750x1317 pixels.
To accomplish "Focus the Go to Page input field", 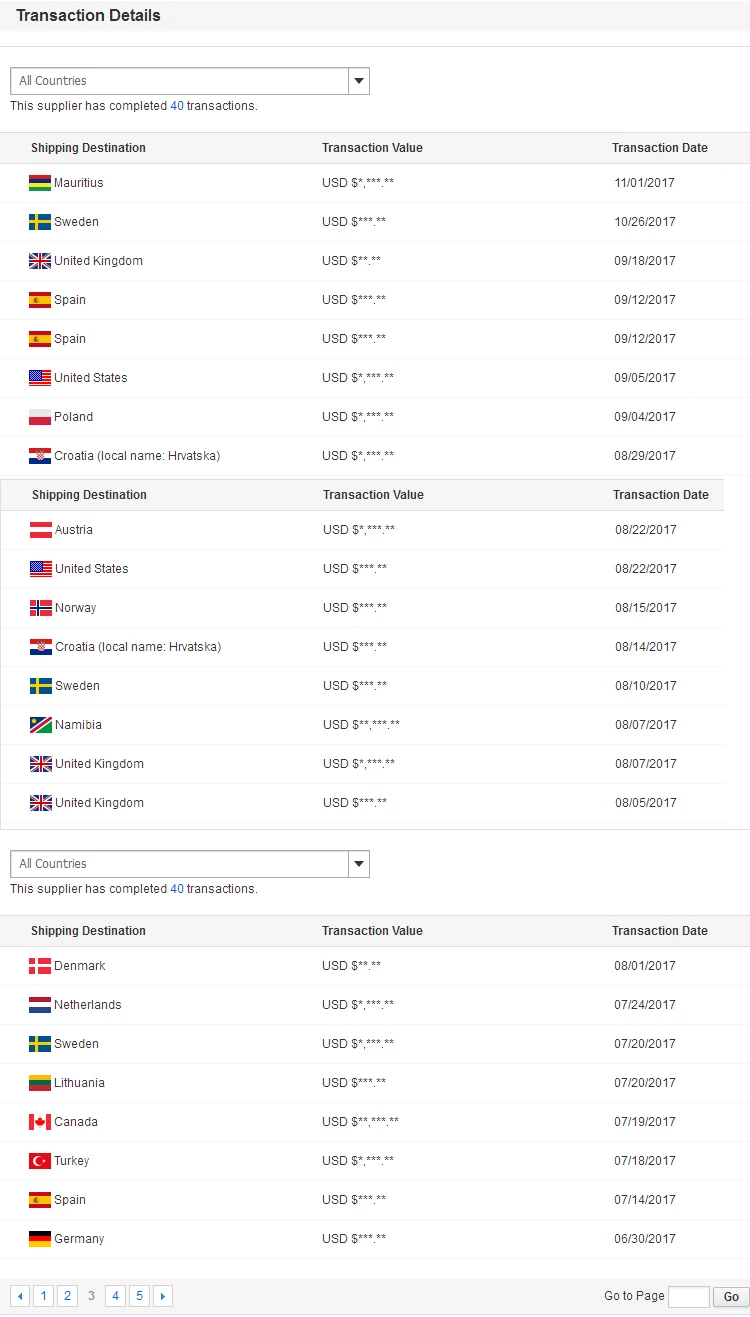I will (688, 1297).
